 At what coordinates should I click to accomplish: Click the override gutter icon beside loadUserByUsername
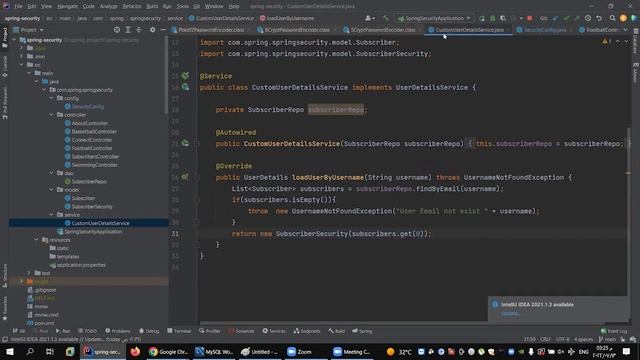185,177
